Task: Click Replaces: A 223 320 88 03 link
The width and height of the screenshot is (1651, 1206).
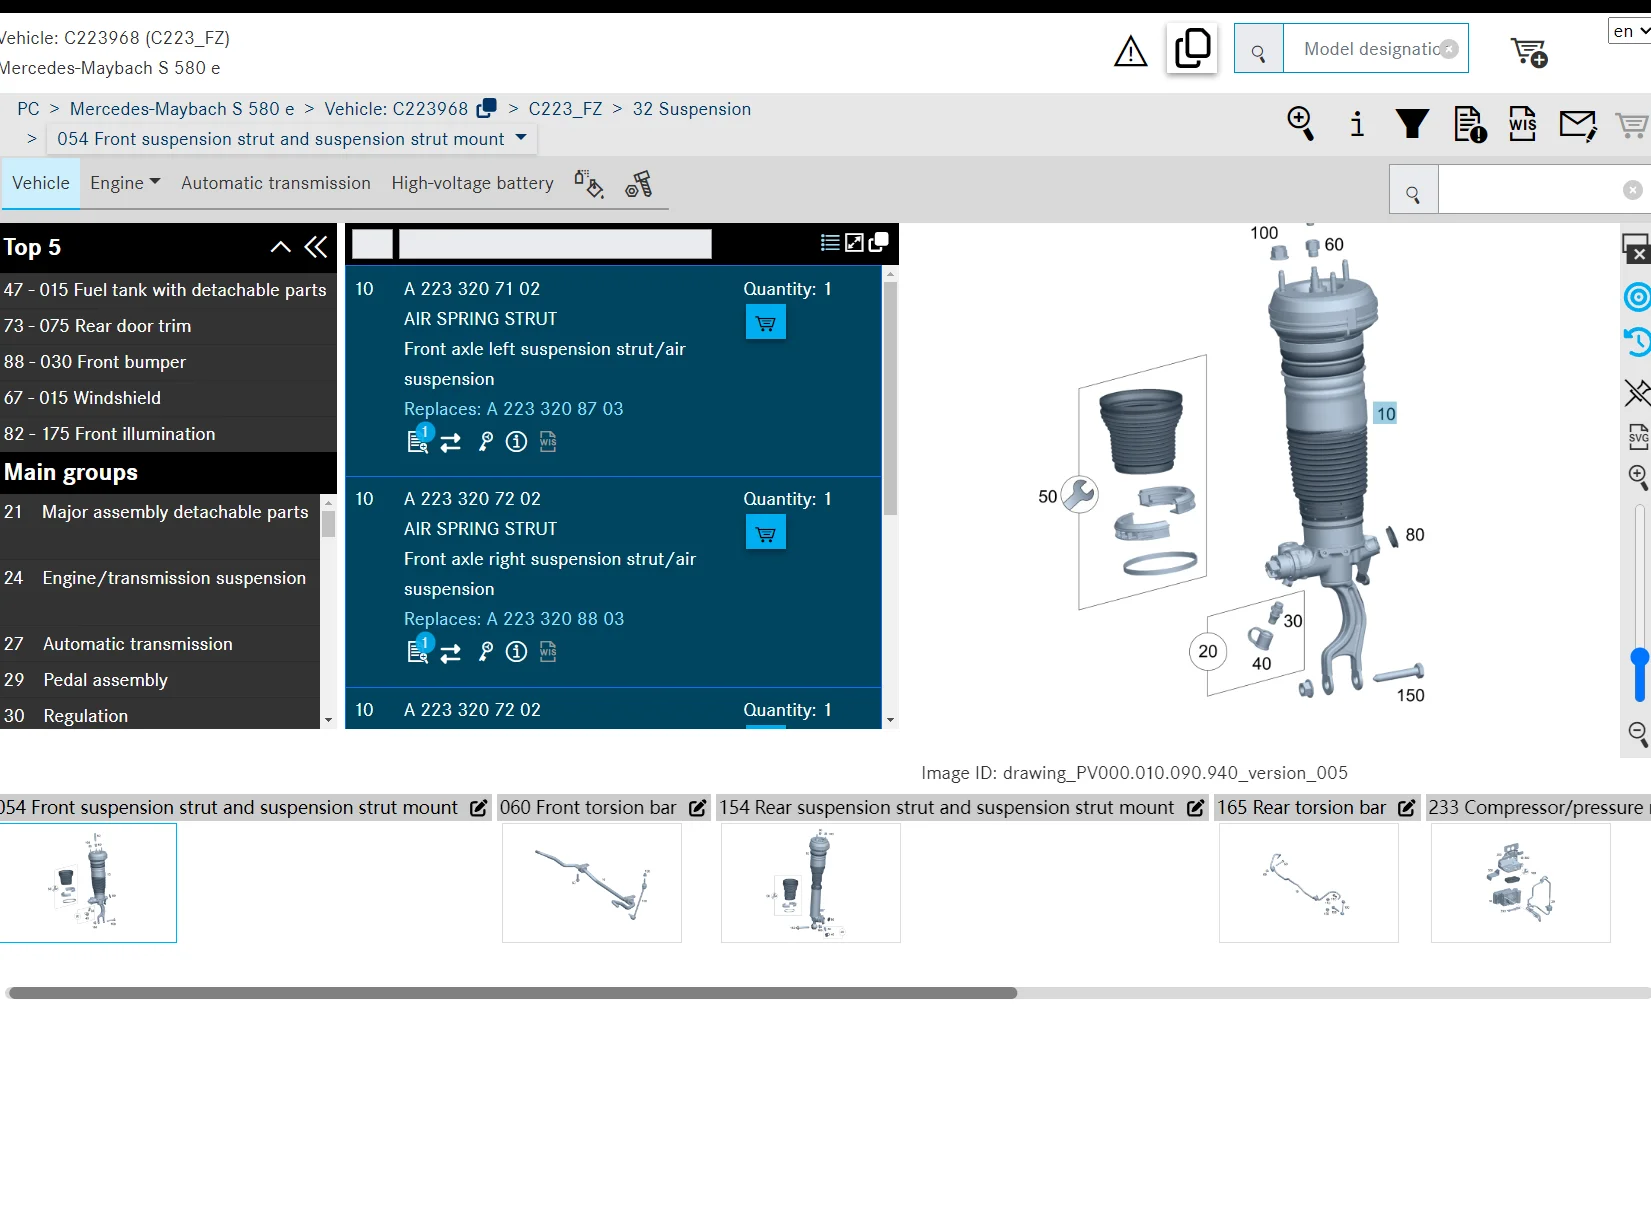Action: 514,619
